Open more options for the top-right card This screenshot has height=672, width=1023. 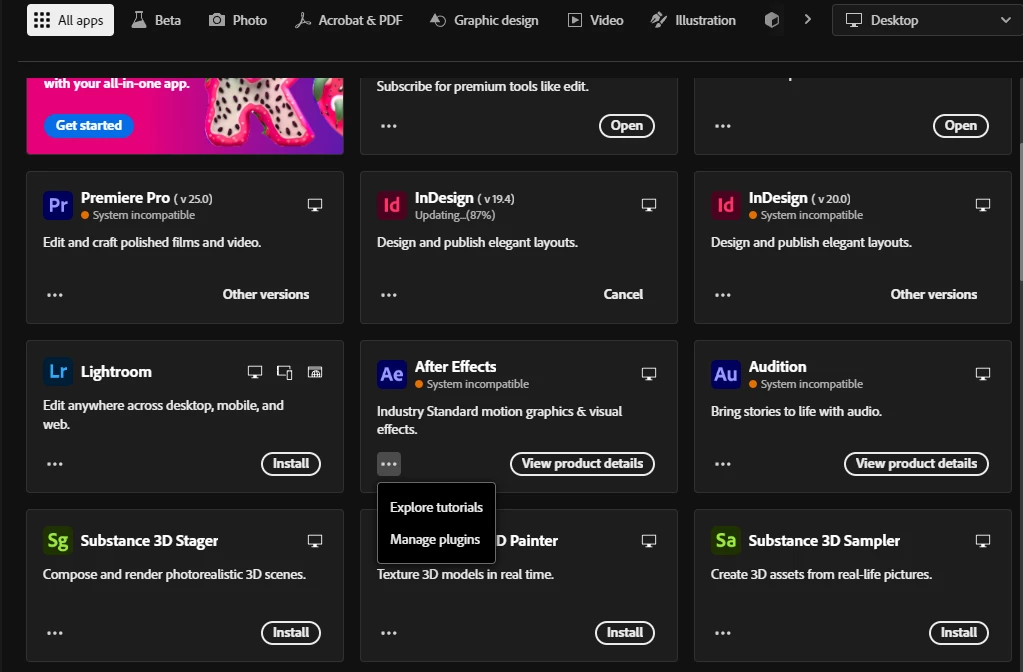723,126
